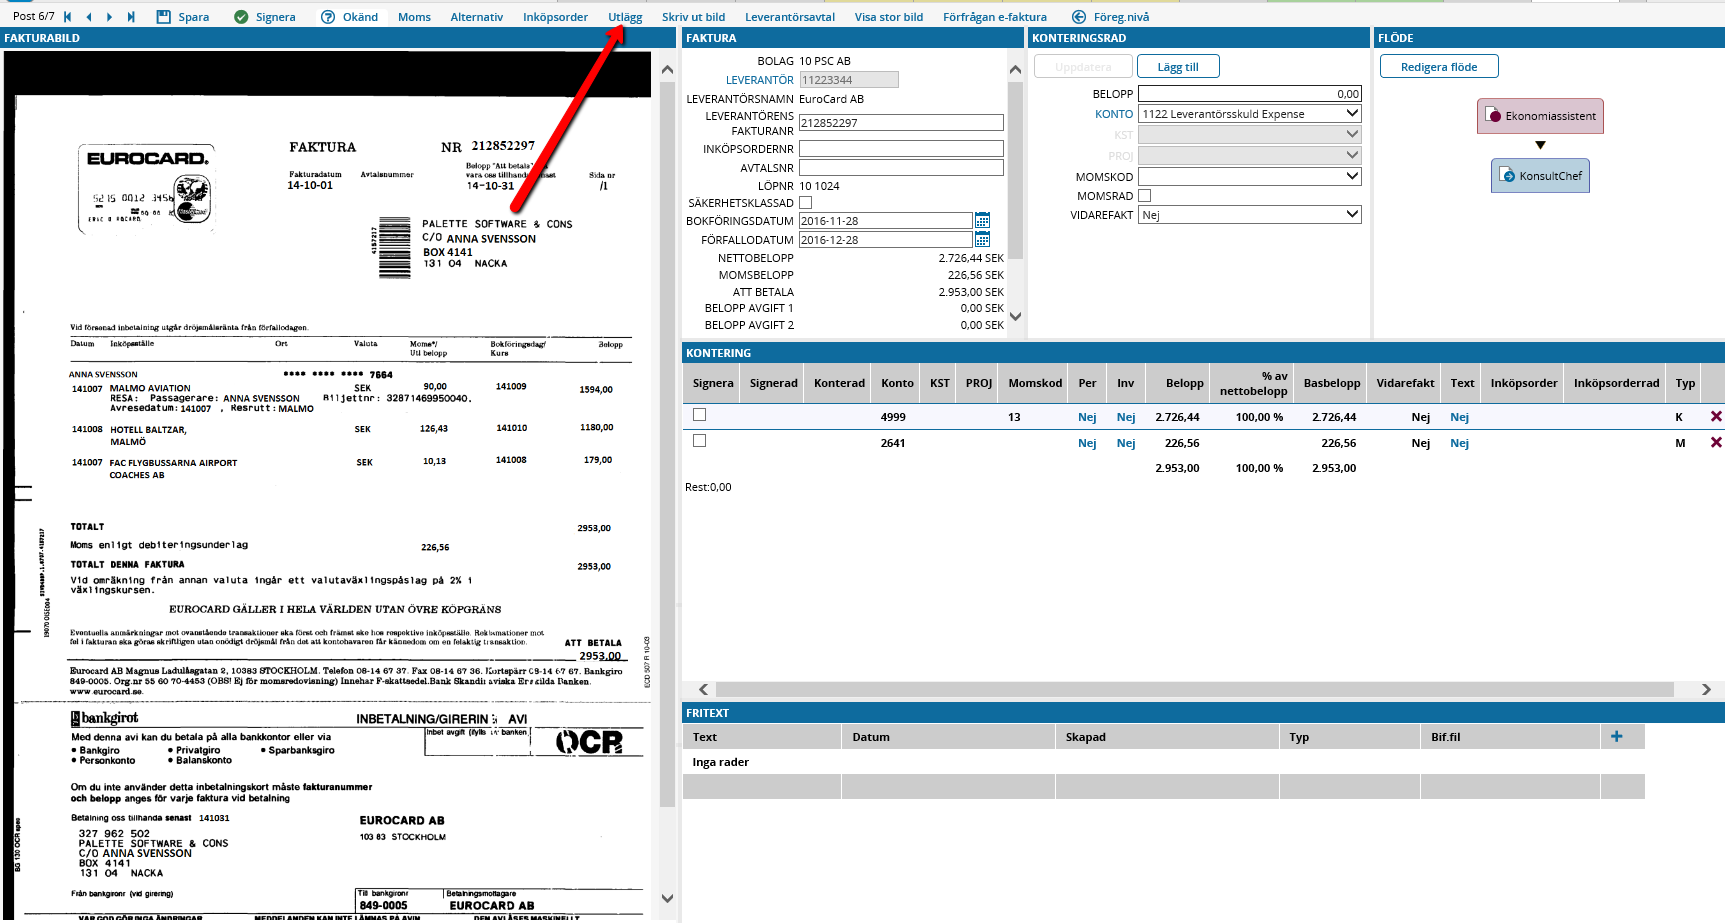Open the Vidarefakt dropdown
Screen dimensions: 1725x923
[x=1250, y=214]
